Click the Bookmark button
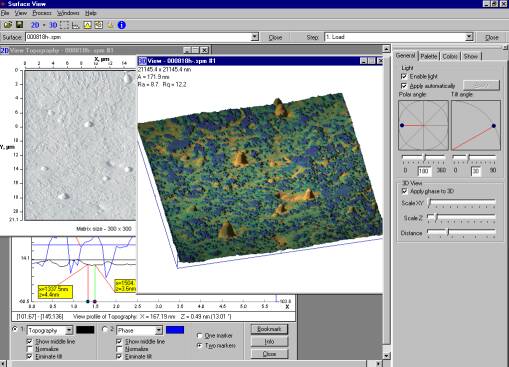The image size is (509, 367). pos(269,329)
